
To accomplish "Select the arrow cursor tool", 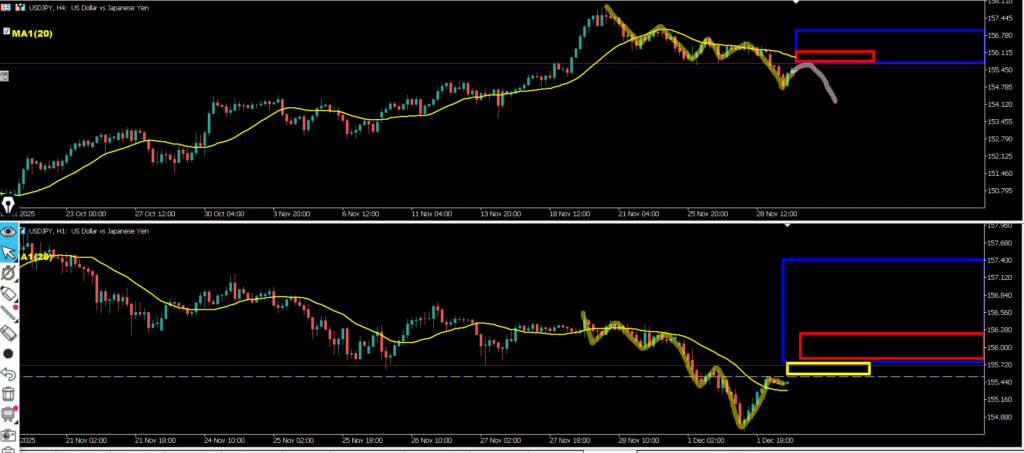I will point(9,251).
